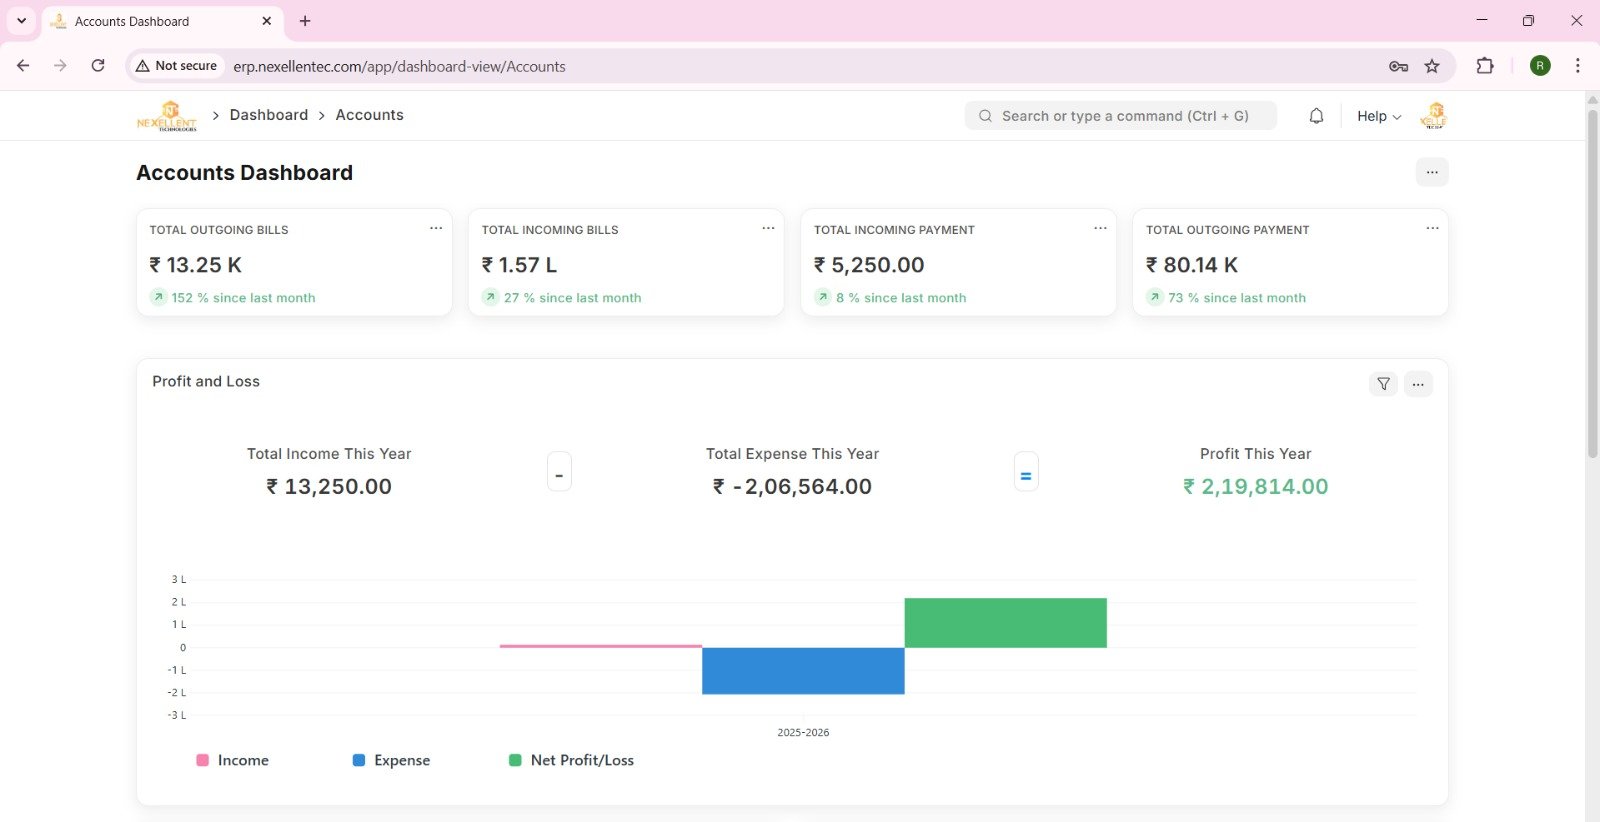Screen dimensions: 1600x822
Task: Click the notifications bell icon
Action: 1316,116
